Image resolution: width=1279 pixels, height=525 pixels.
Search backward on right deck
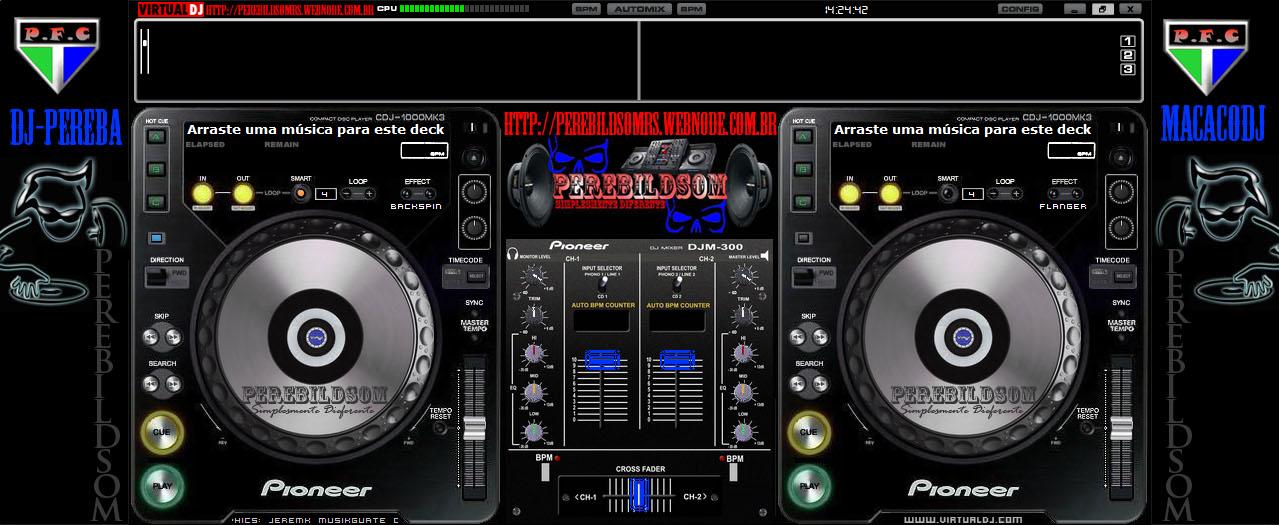tap(799, 383)
